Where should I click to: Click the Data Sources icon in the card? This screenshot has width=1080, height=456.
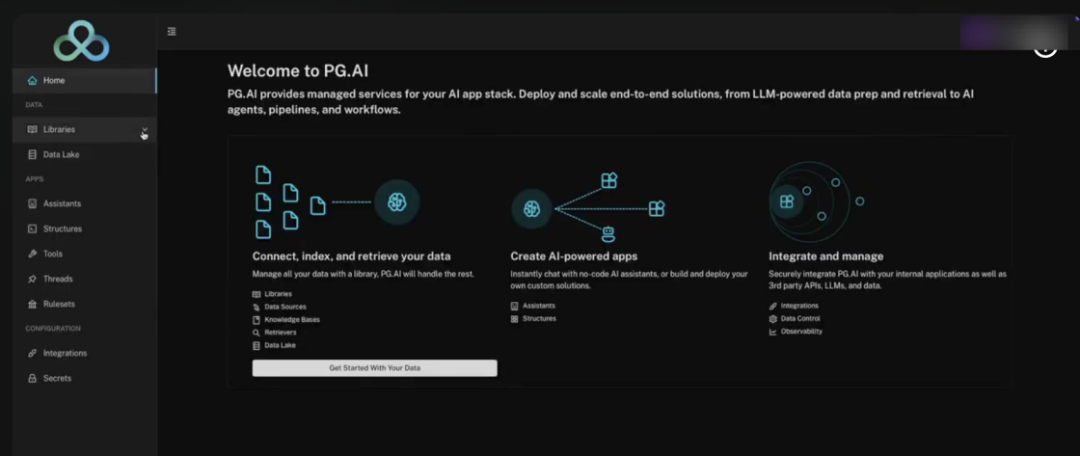(x=256, y=307)
